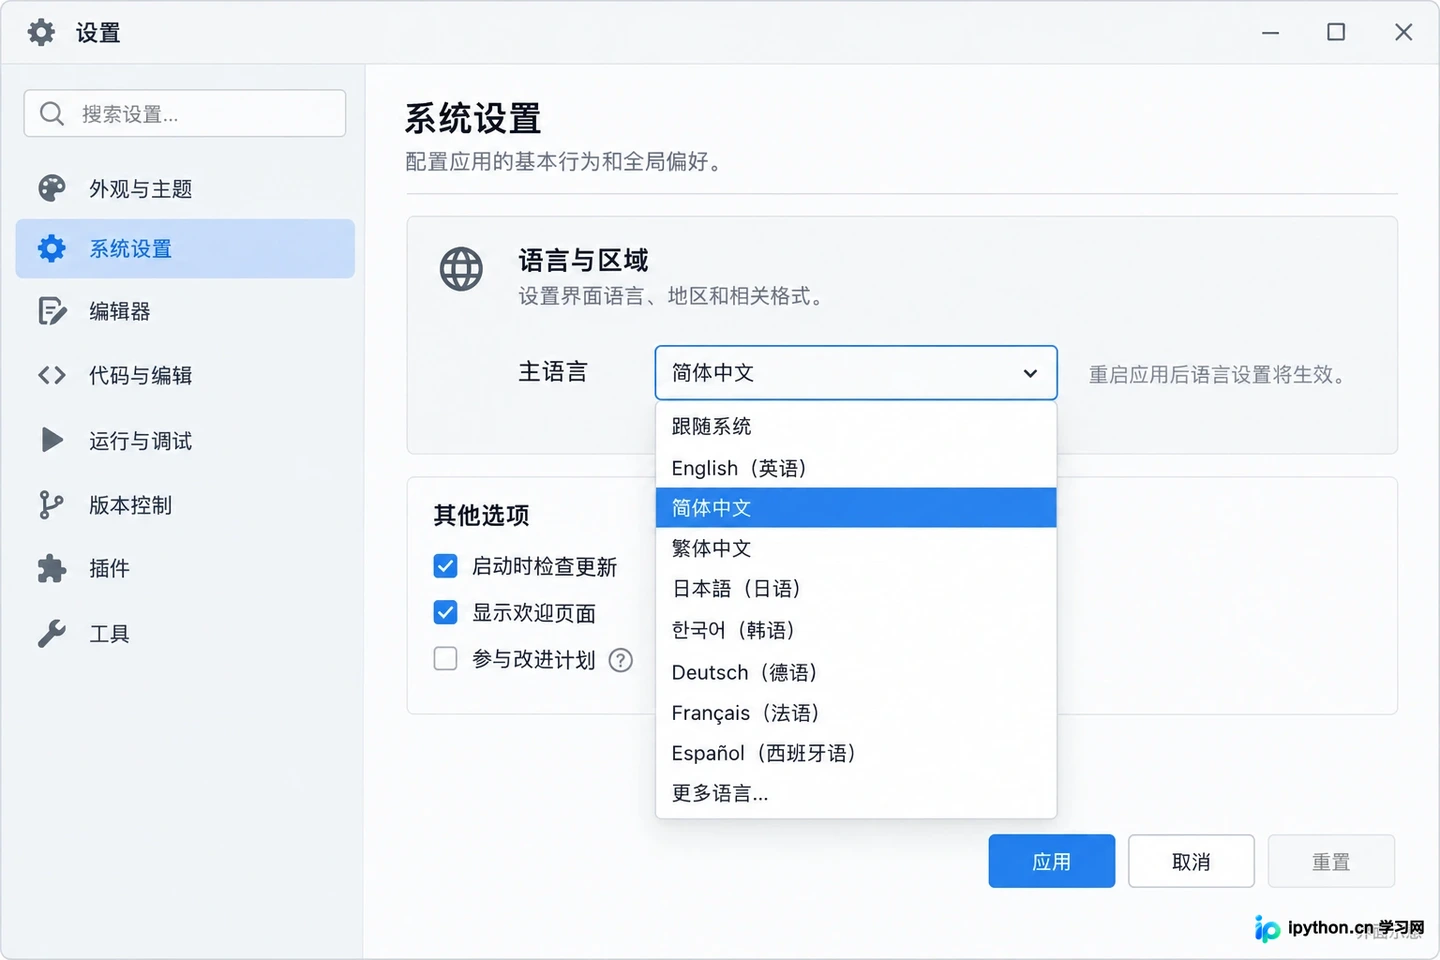Choose 繁体中文 from the language list

tap(856, 548)
